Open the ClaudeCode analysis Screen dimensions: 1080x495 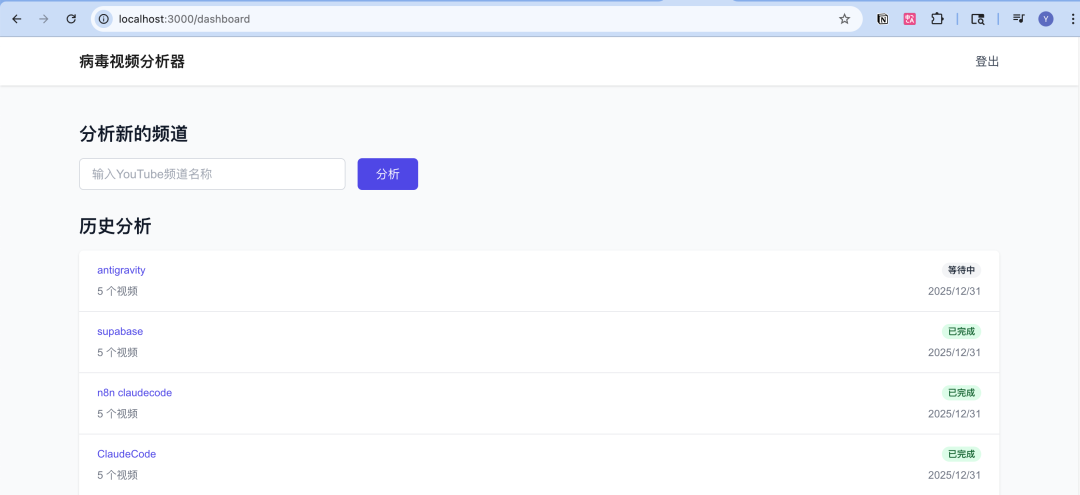tap(127, 454)
